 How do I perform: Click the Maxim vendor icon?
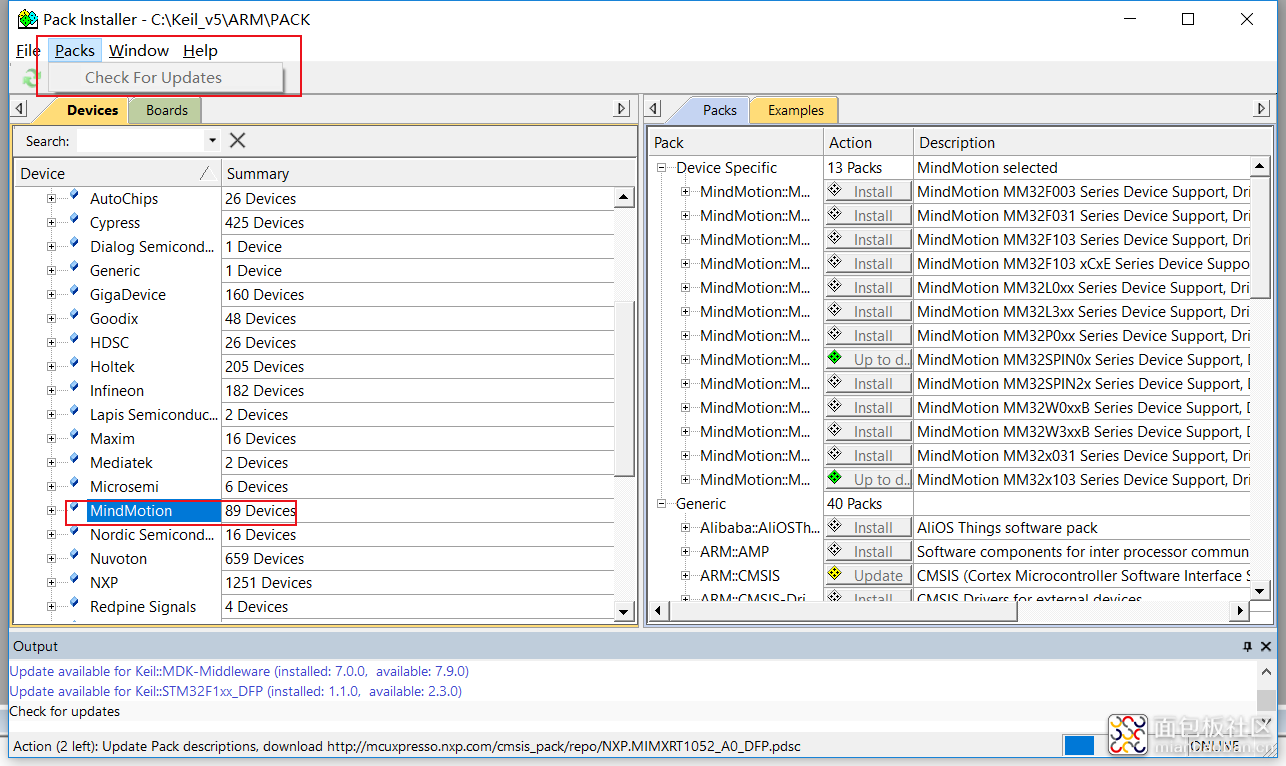(74, 437)
